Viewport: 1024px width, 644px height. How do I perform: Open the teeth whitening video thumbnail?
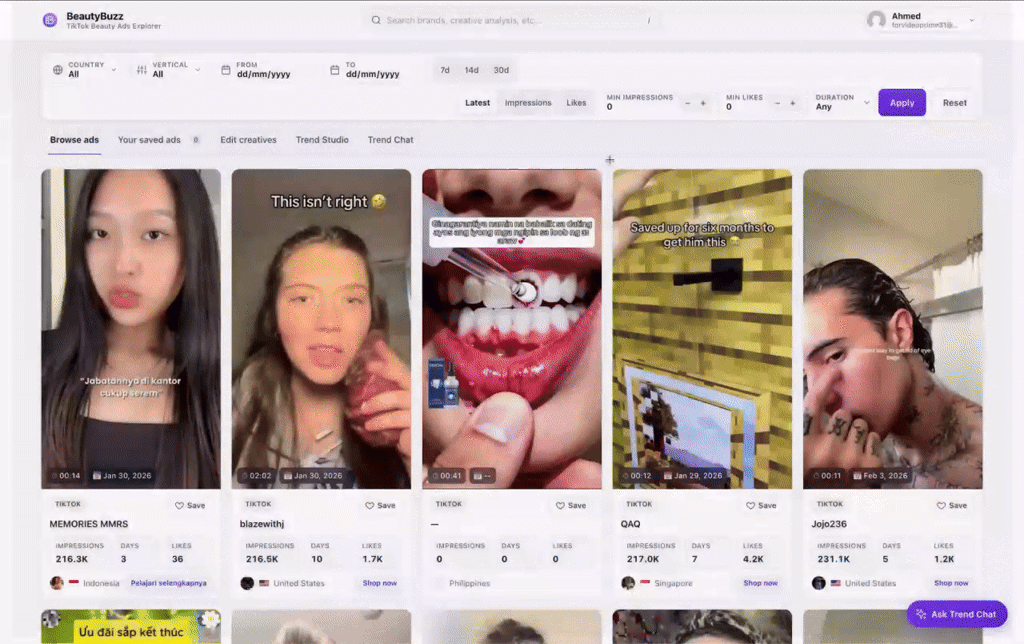pos(512,329)
